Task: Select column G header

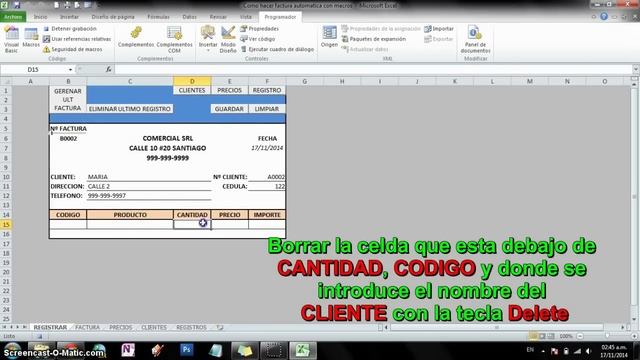Action: tap(304, 81)
